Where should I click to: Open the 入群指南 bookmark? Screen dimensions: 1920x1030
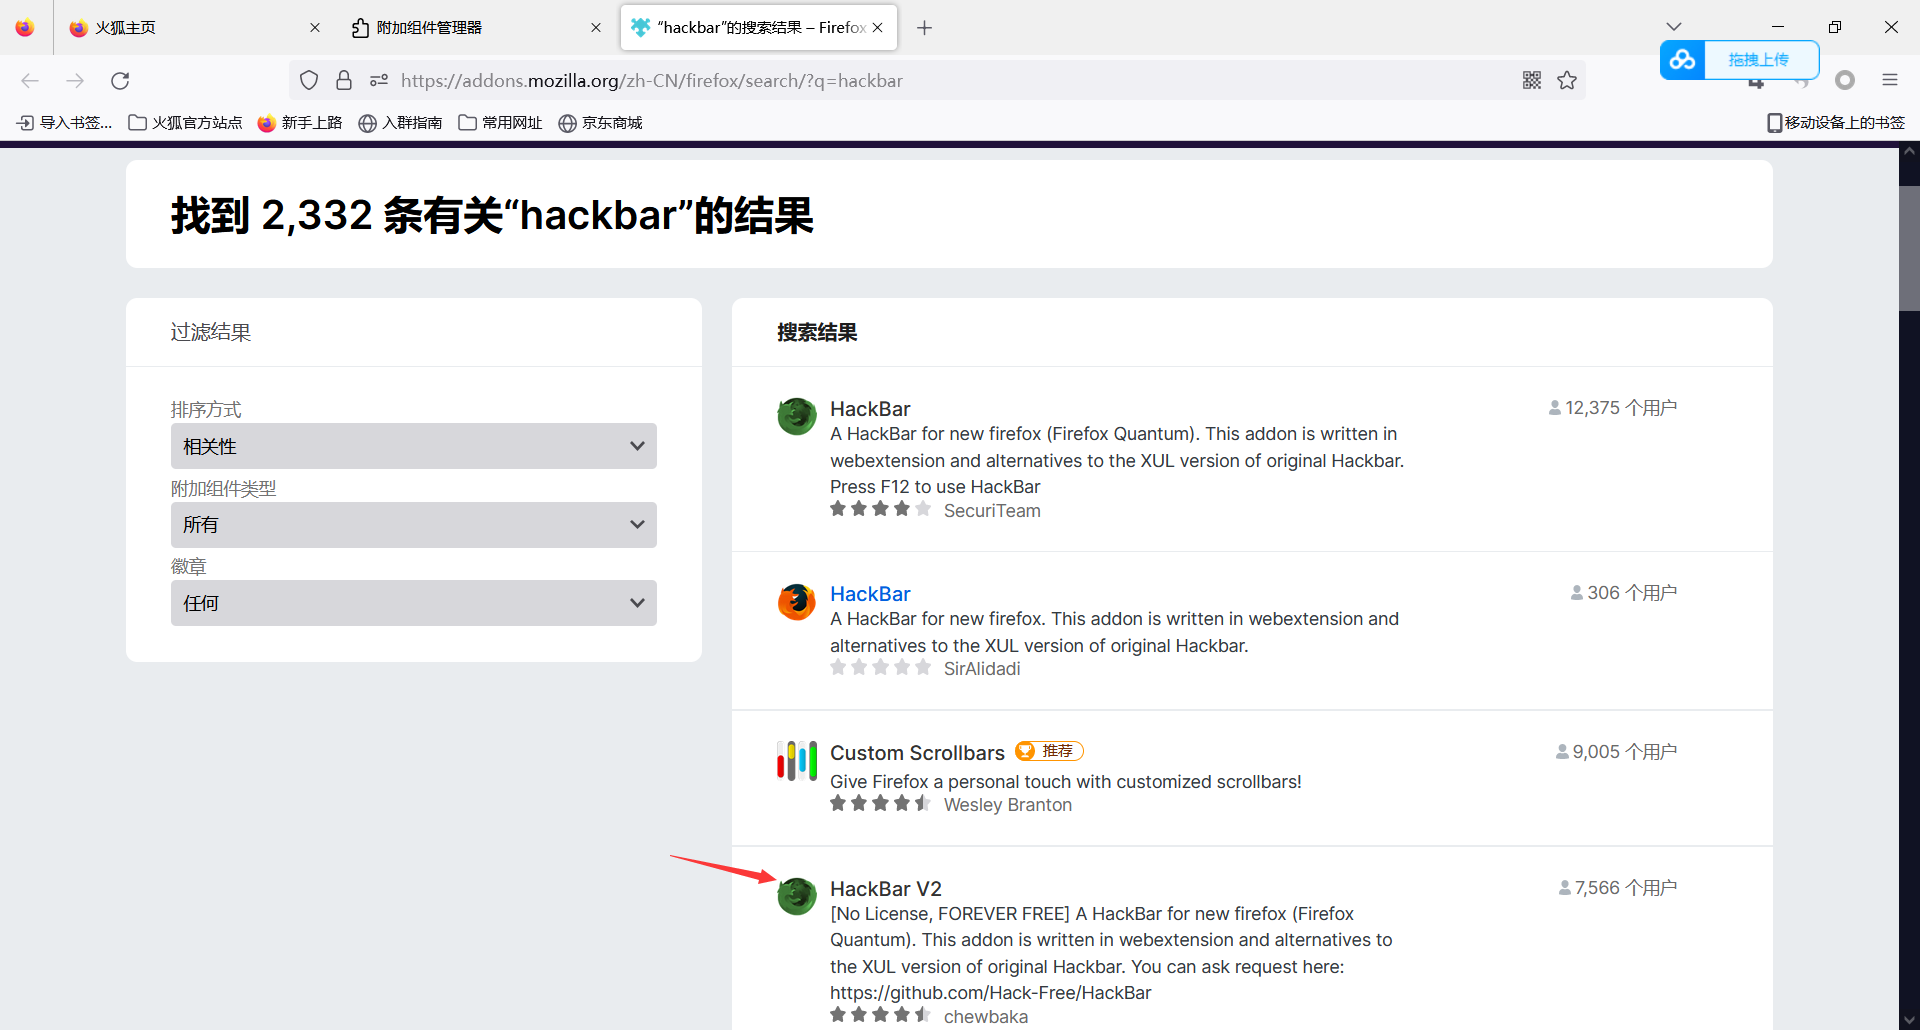click(x=400, y=123)
